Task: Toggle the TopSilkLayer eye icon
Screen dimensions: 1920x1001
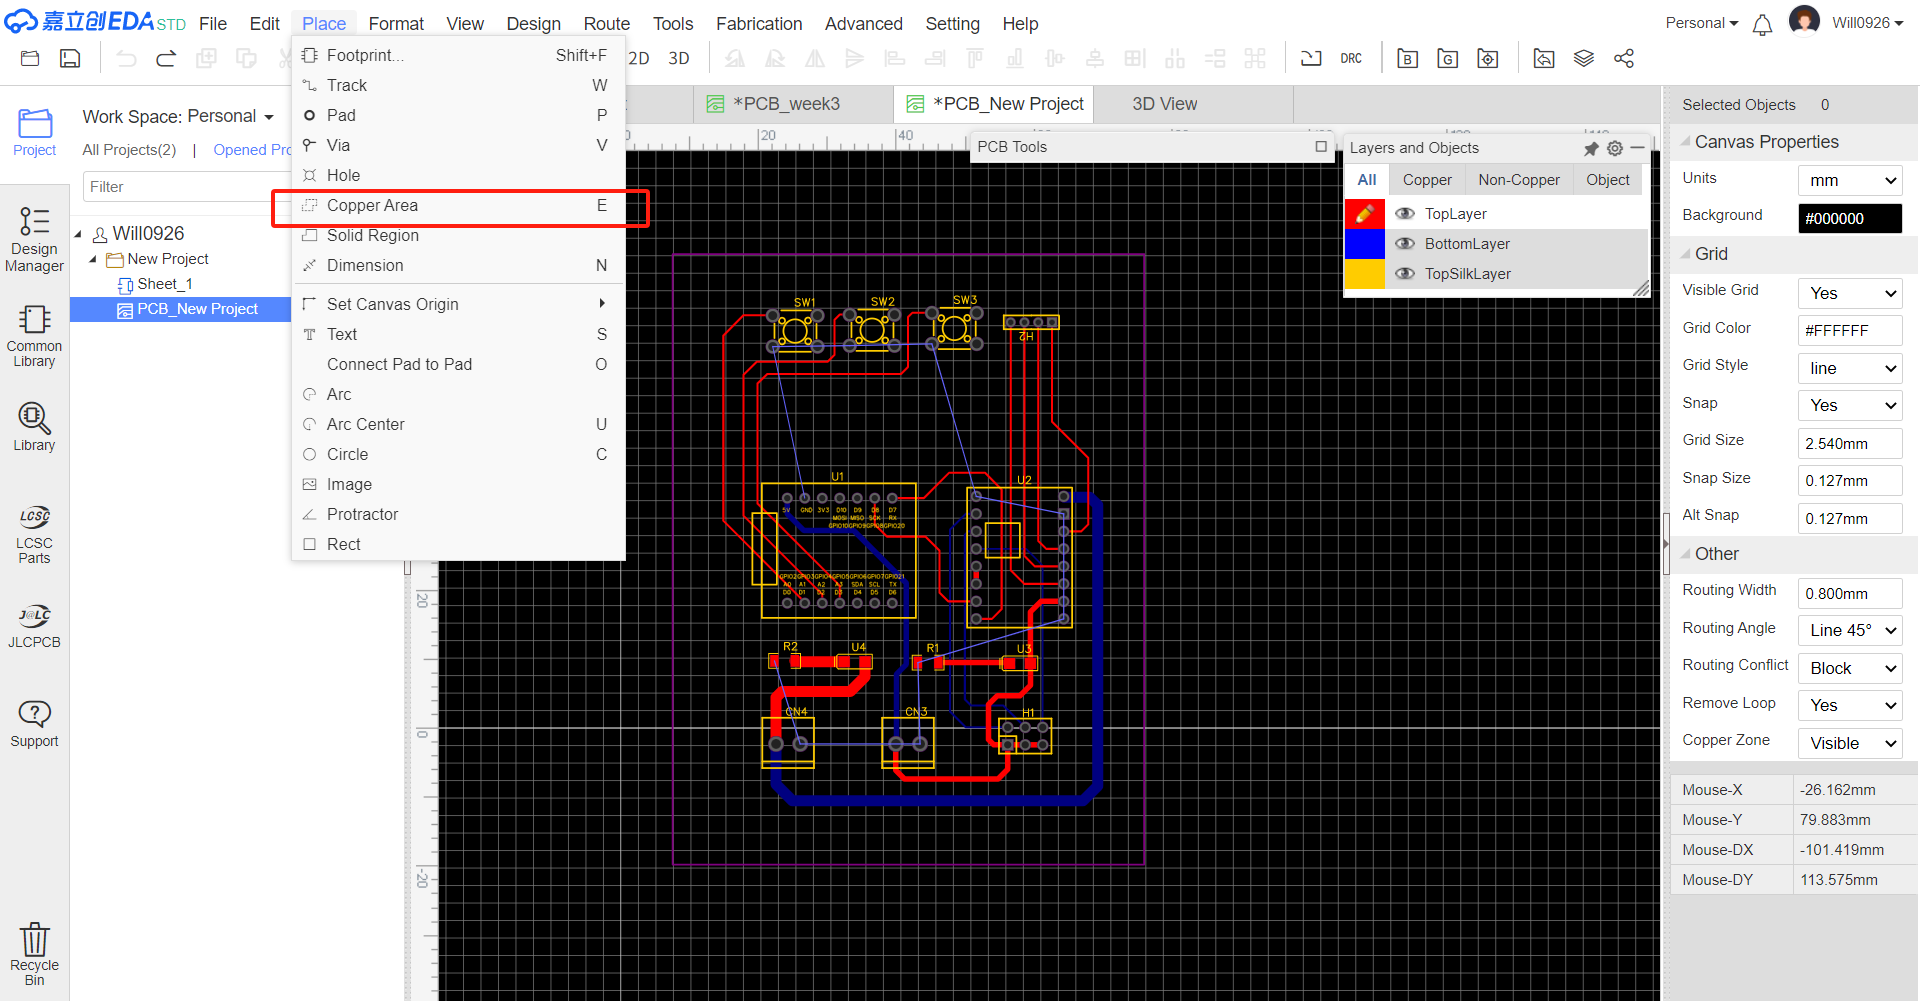Action: [1404, 274]
